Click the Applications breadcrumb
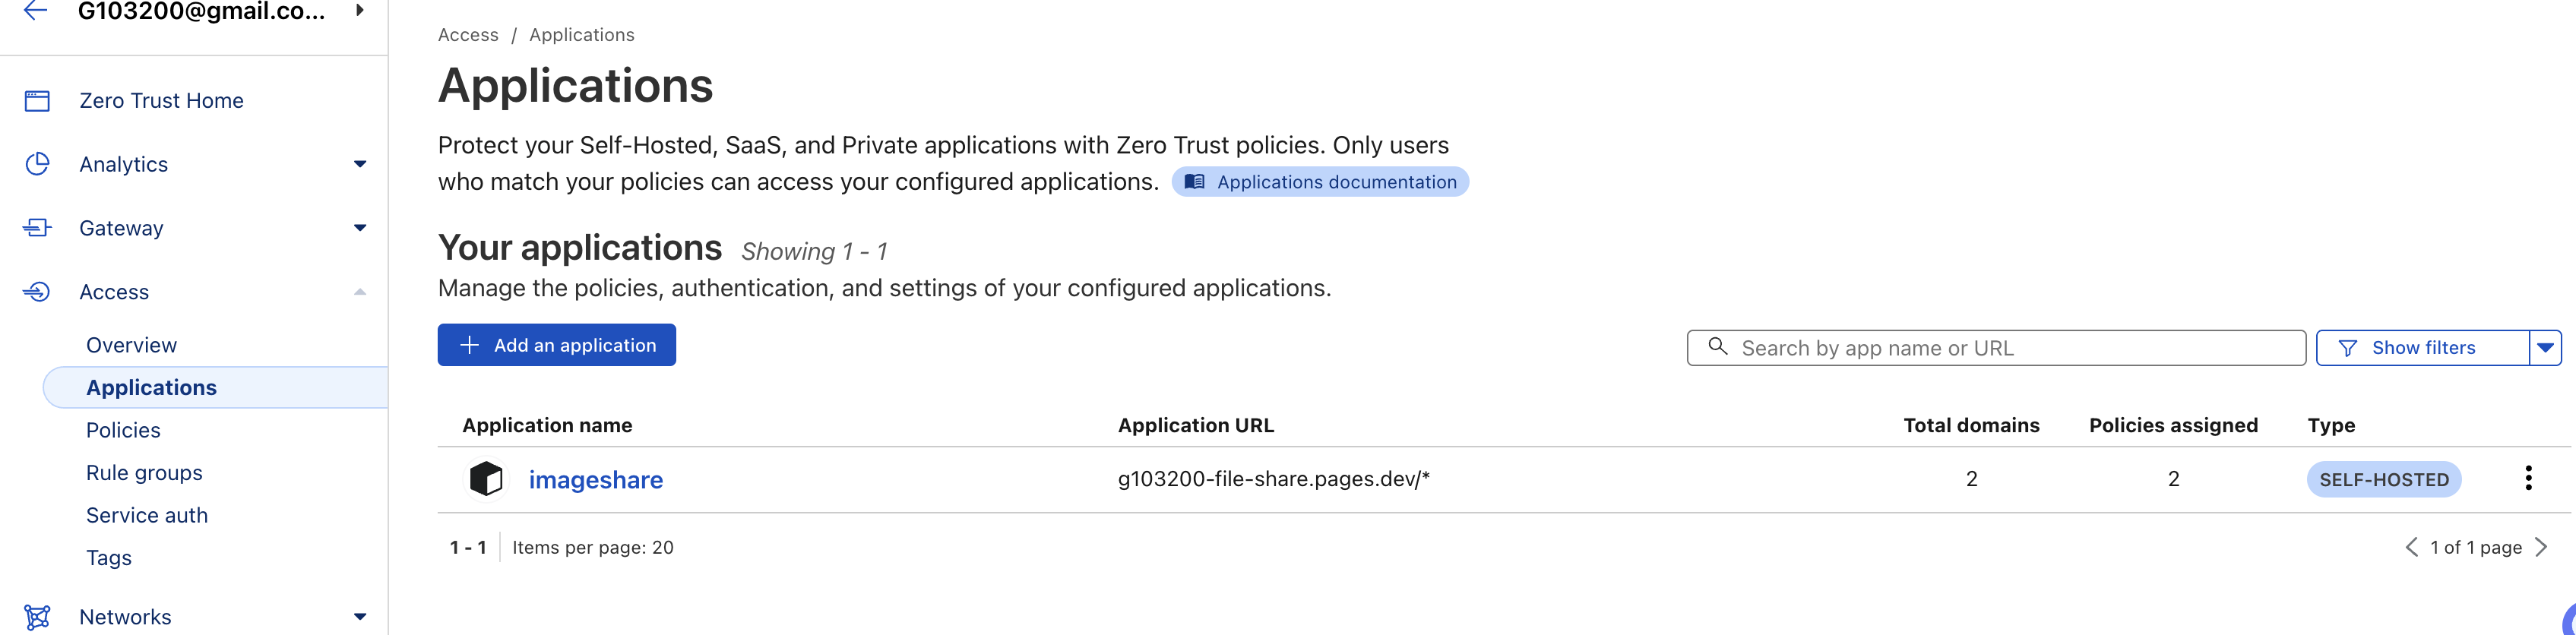2576x635 pixels. coord(582,35)
